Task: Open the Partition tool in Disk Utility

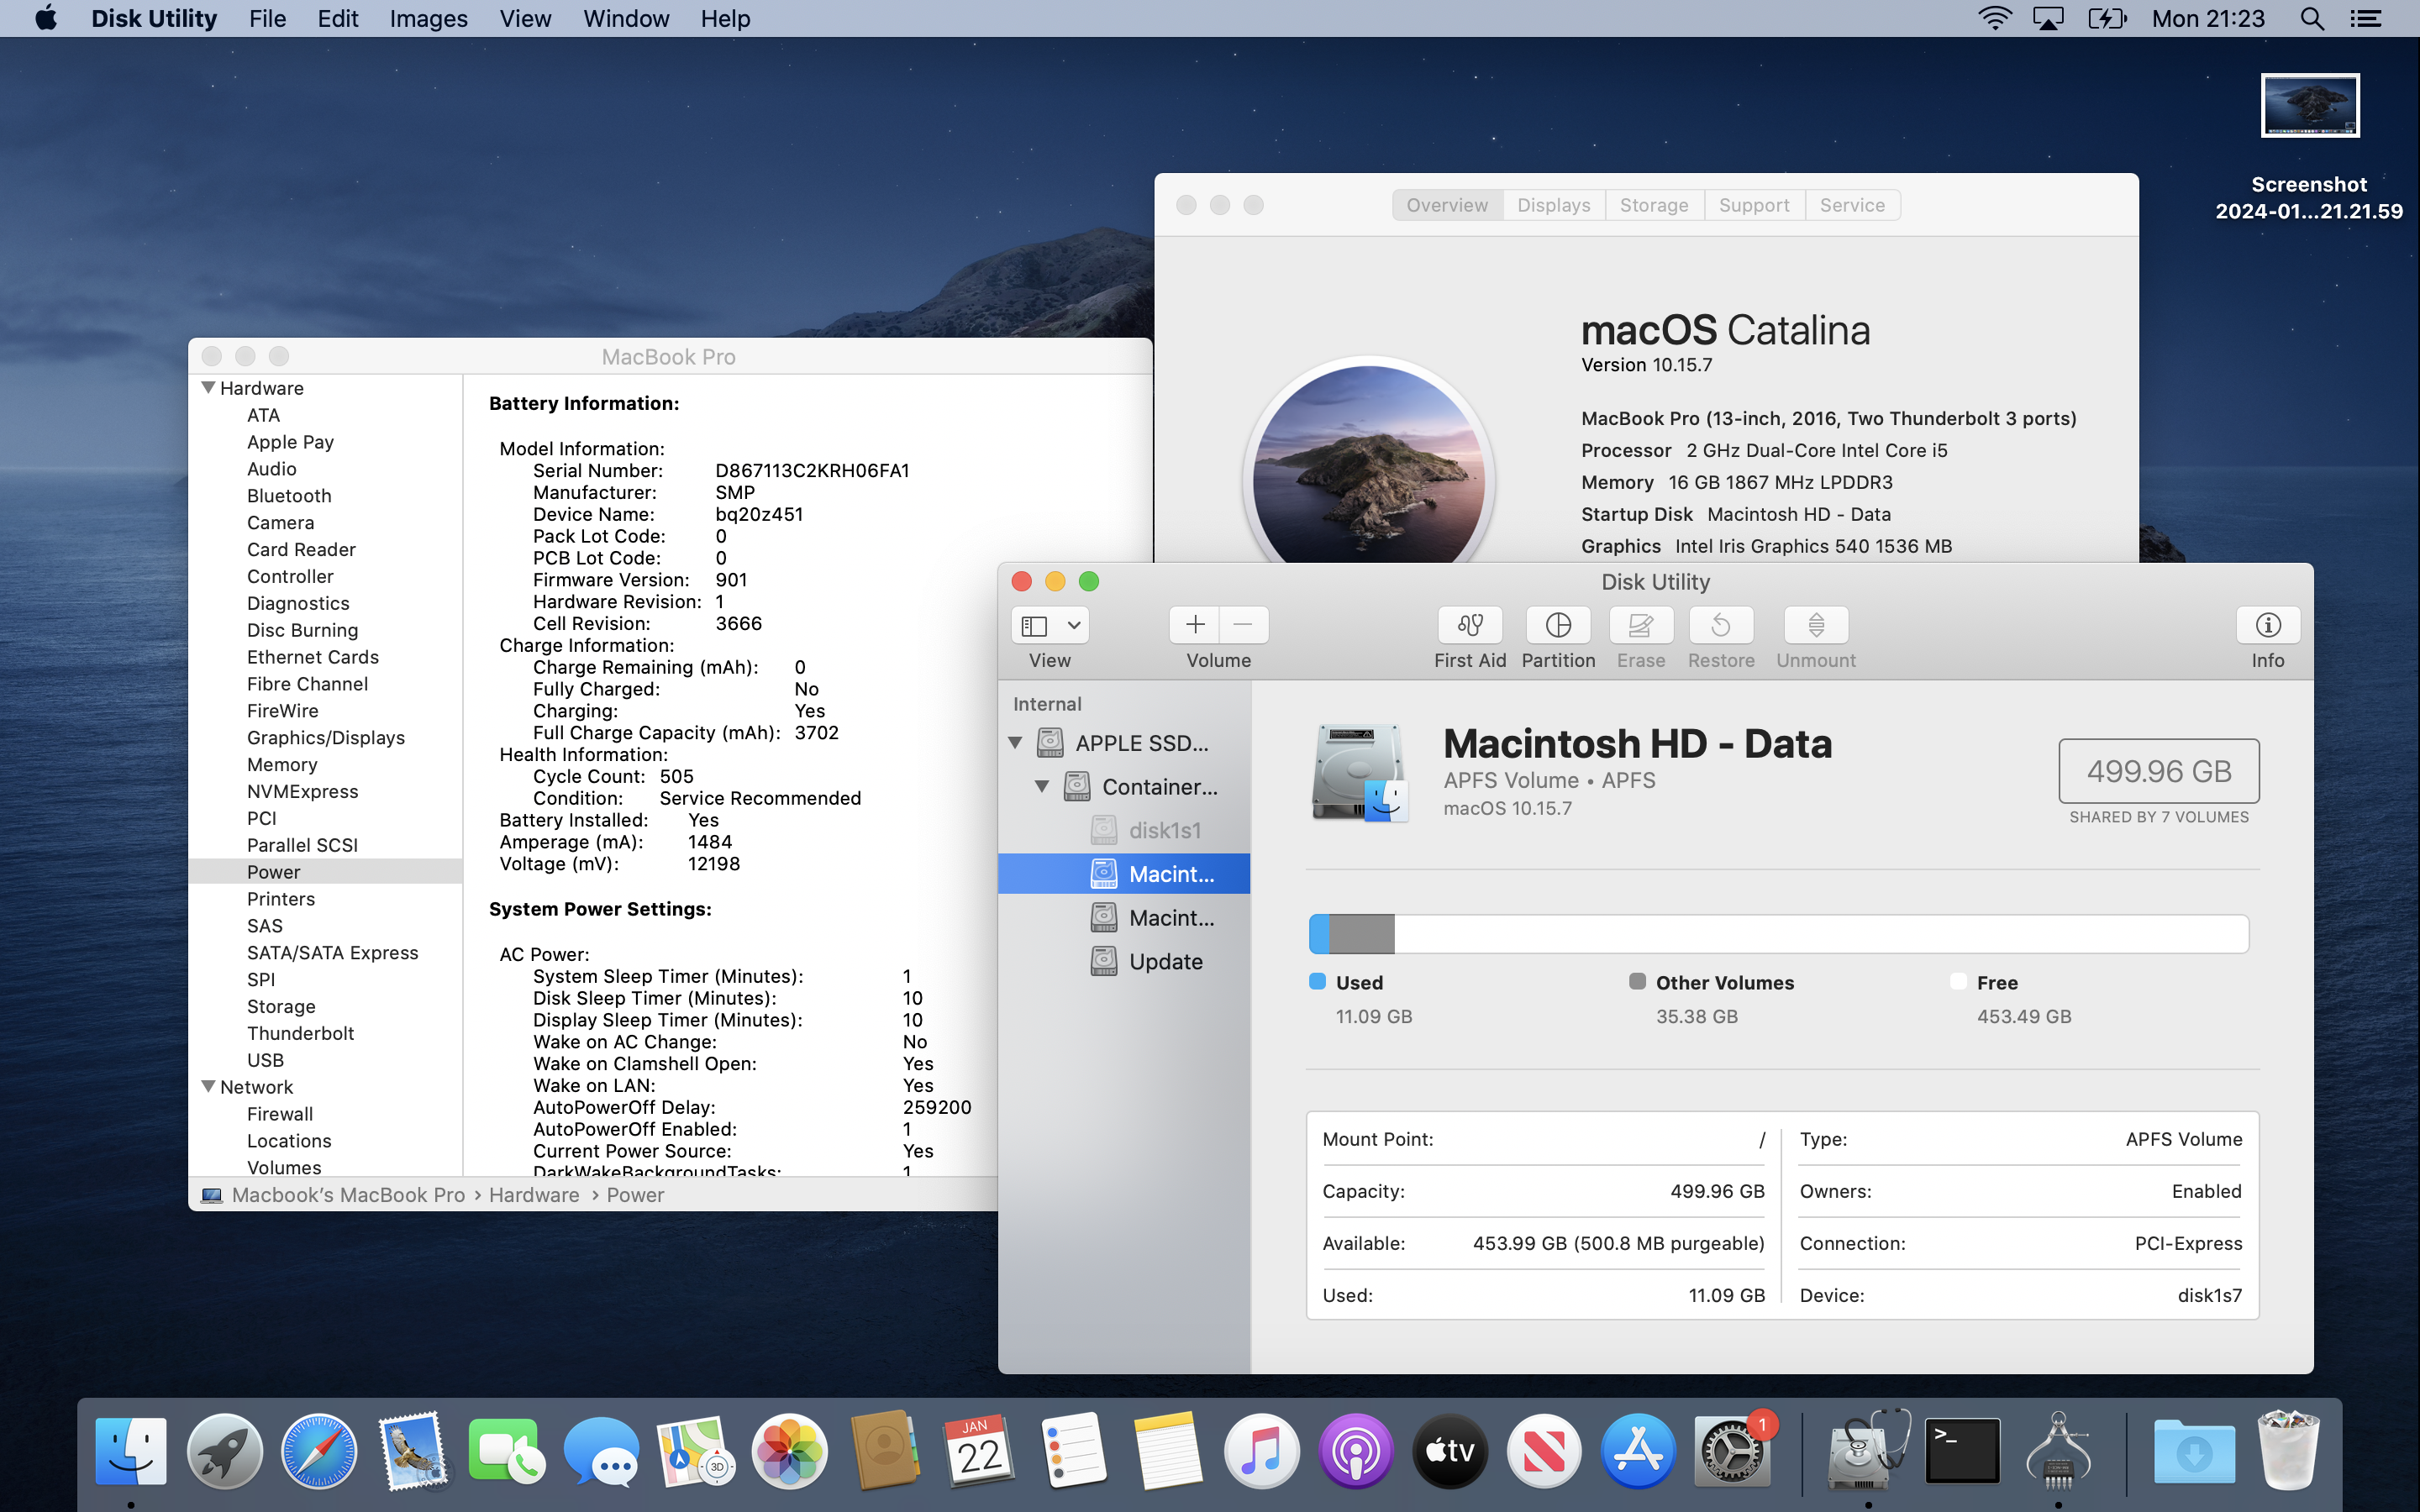Action: 1558,625
